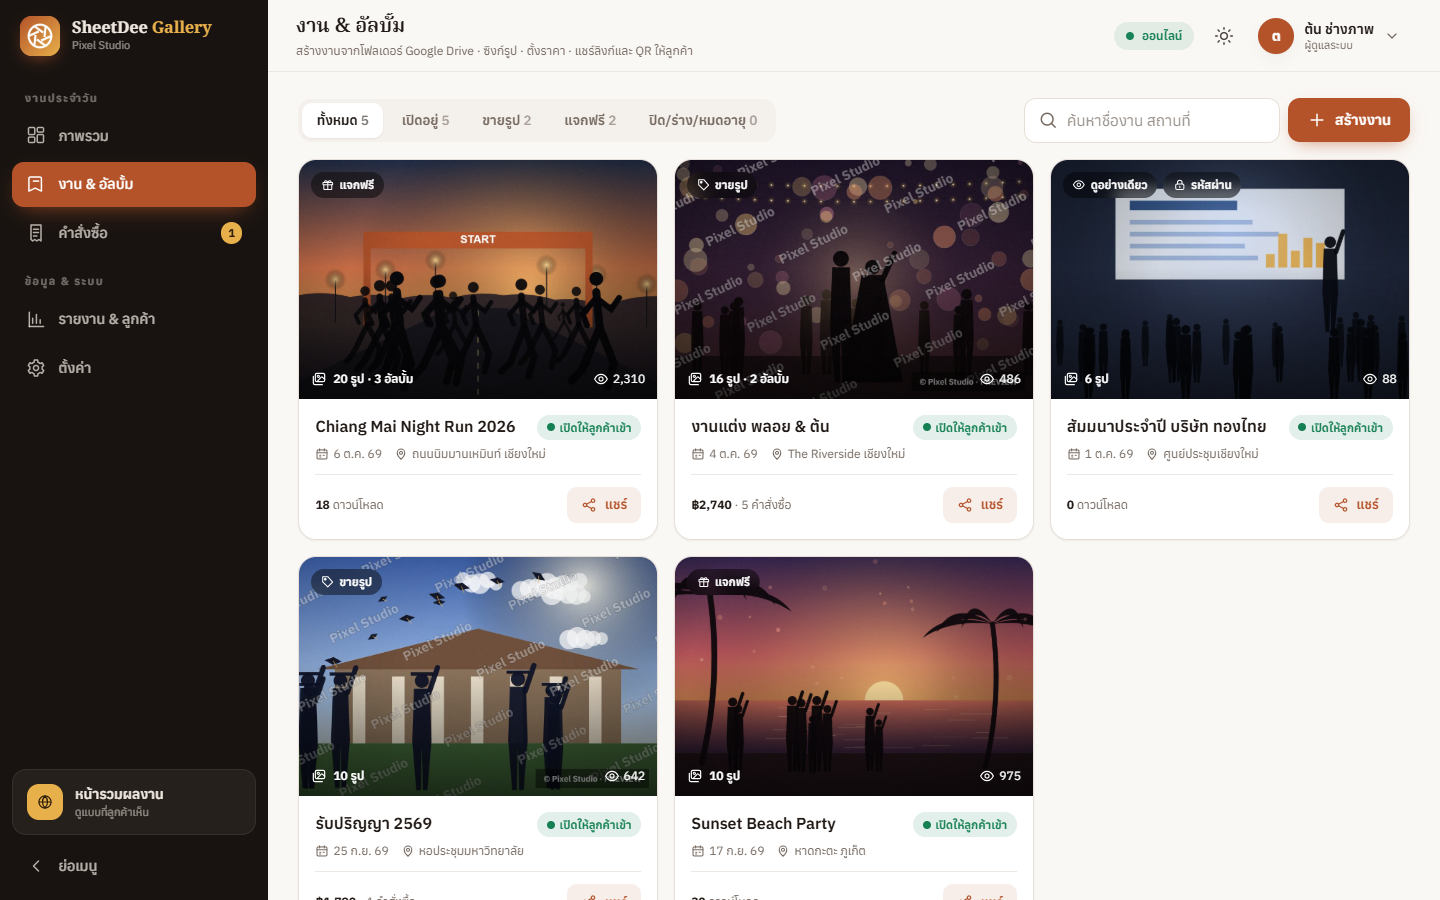Screen dimensions: 1440x900
Task: Toggle เปิดให้ลูกค้าเข้า status on Sunset Beach Party
Action: click(965, 825)
